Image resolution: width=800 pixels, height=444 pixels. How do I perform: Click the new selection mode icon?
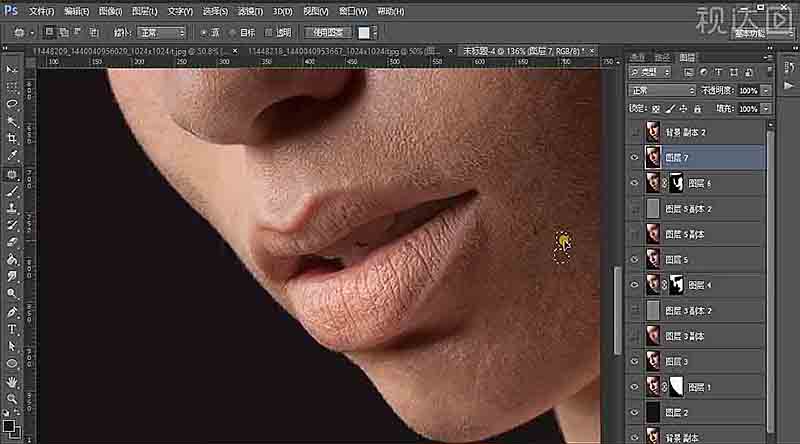[x=49, y=33]
